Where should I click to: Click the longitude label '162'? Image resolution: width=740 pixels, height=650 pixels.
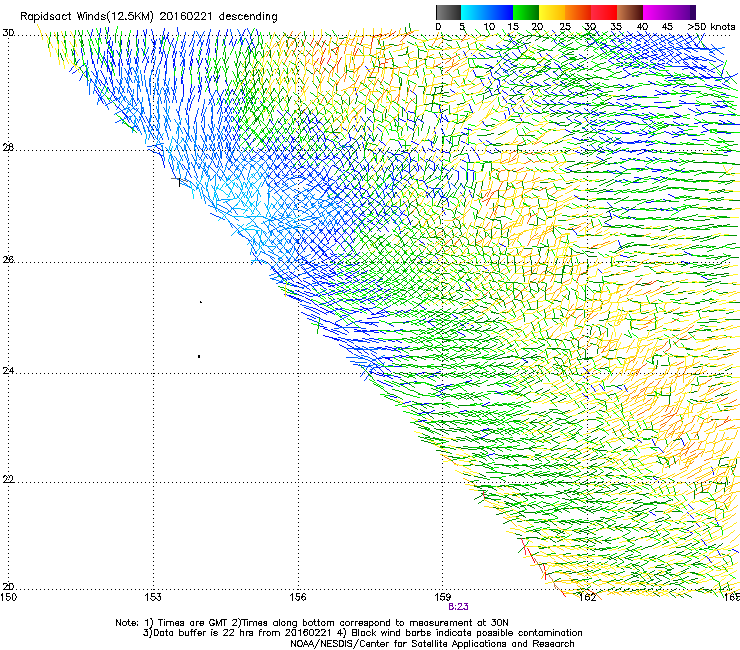point(588,597)
